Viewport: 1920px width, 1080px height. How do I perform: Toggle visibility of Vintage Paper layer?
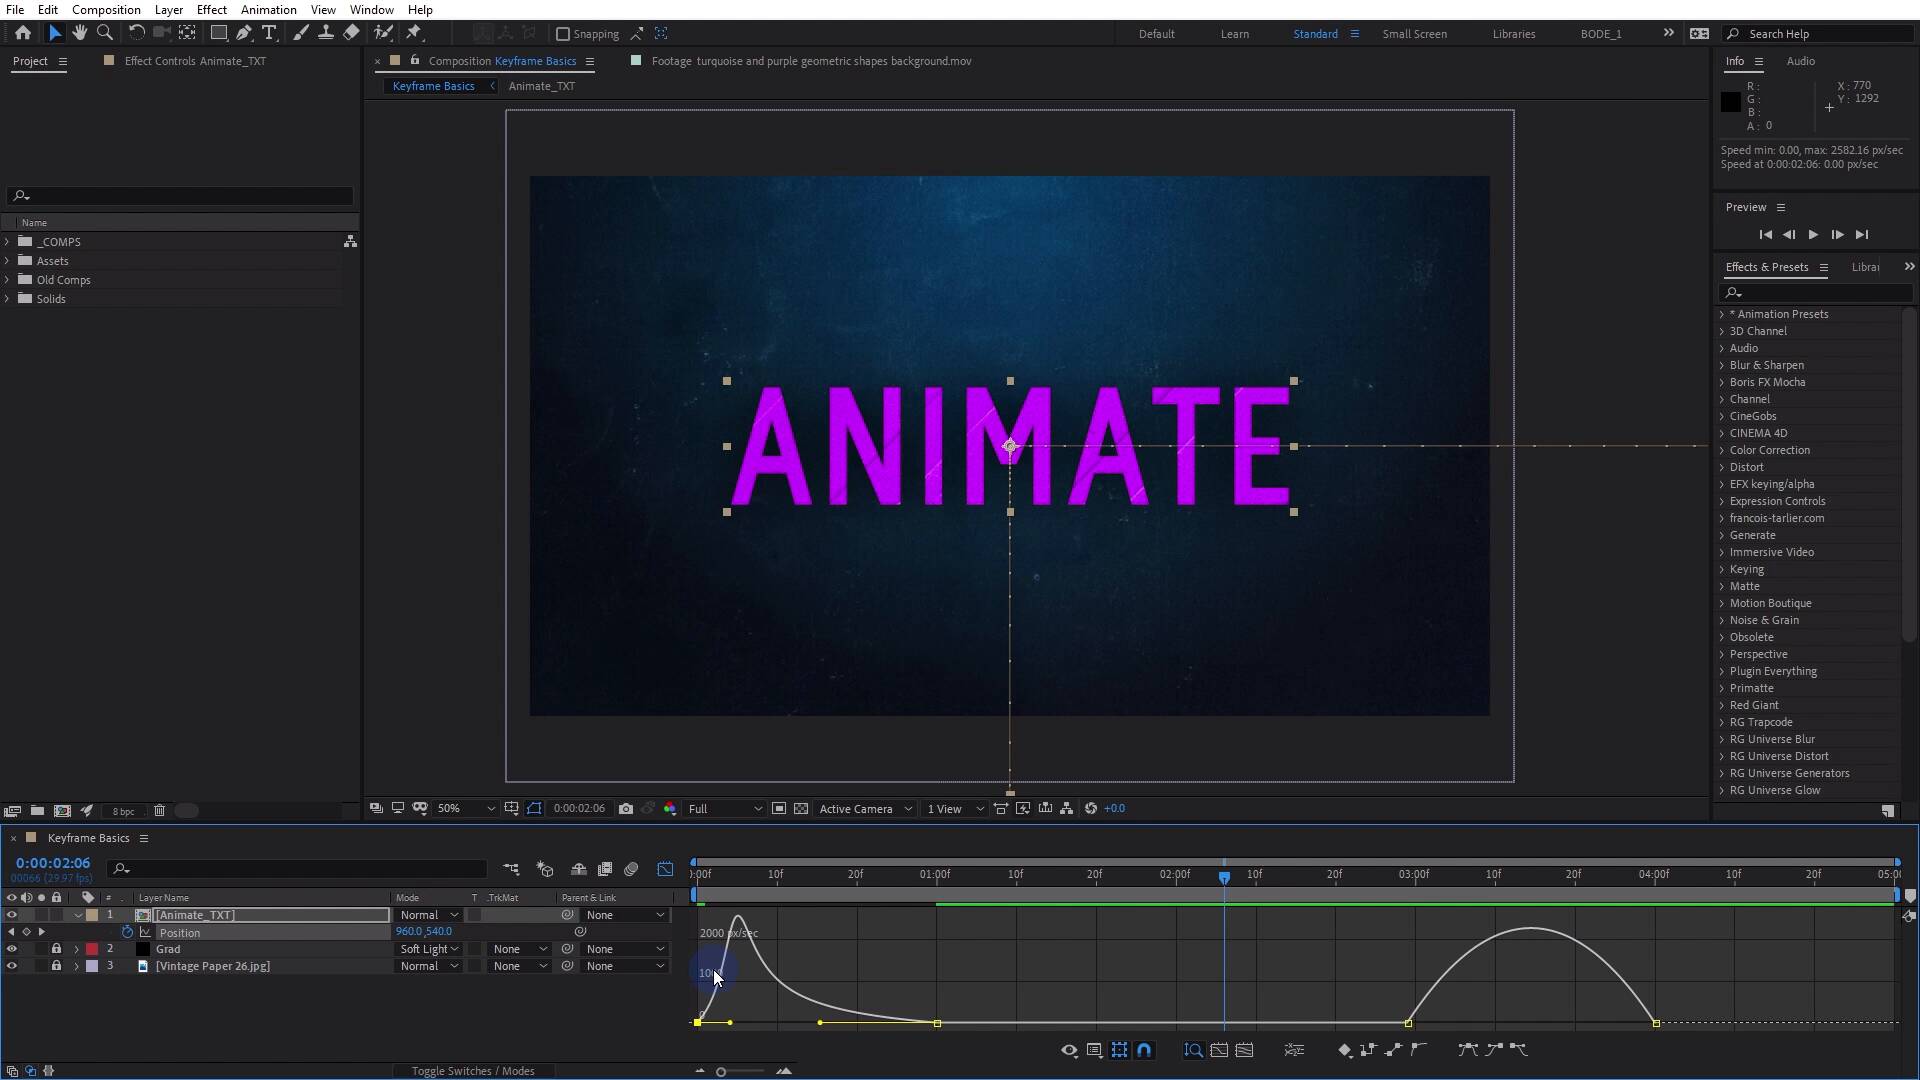pyautogui.click(x=11, y=965)
